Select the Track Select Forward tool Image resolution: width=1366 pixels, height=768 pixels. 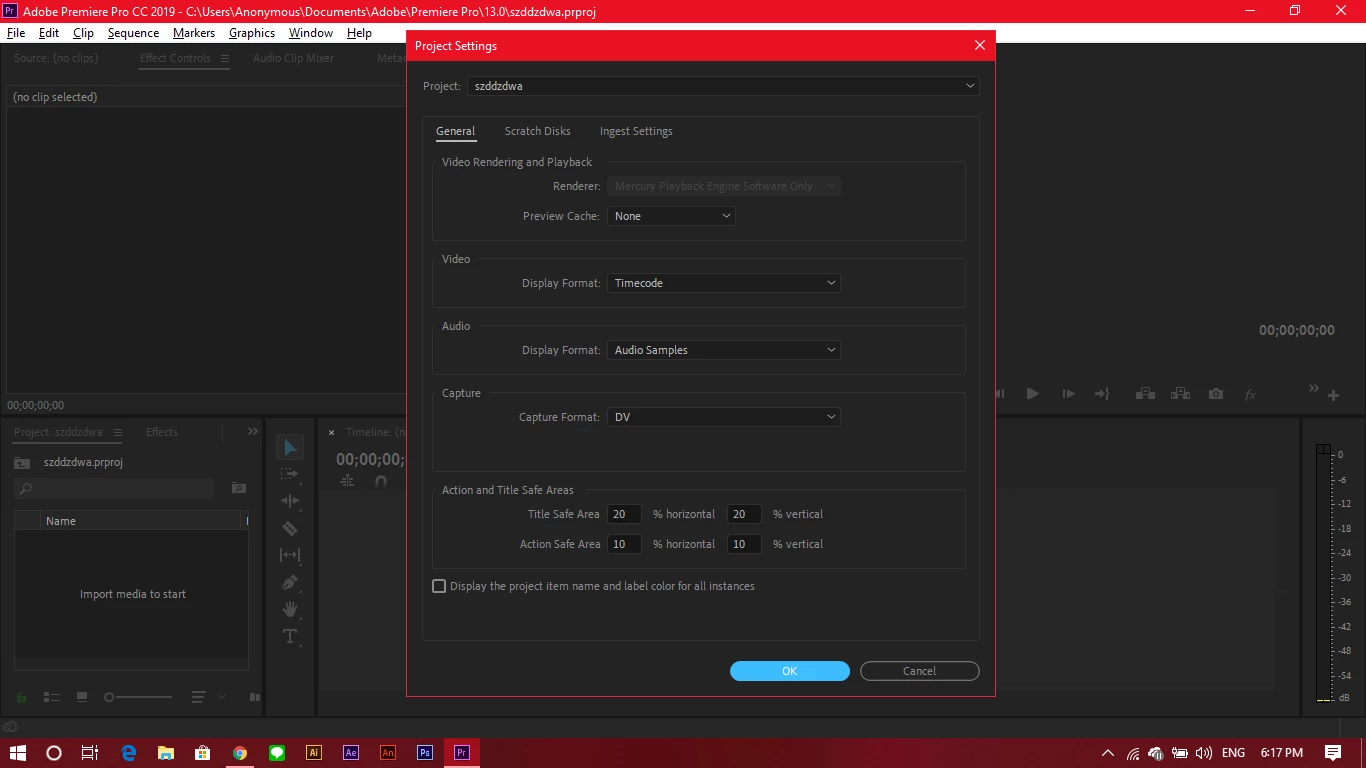coord(290,474)
